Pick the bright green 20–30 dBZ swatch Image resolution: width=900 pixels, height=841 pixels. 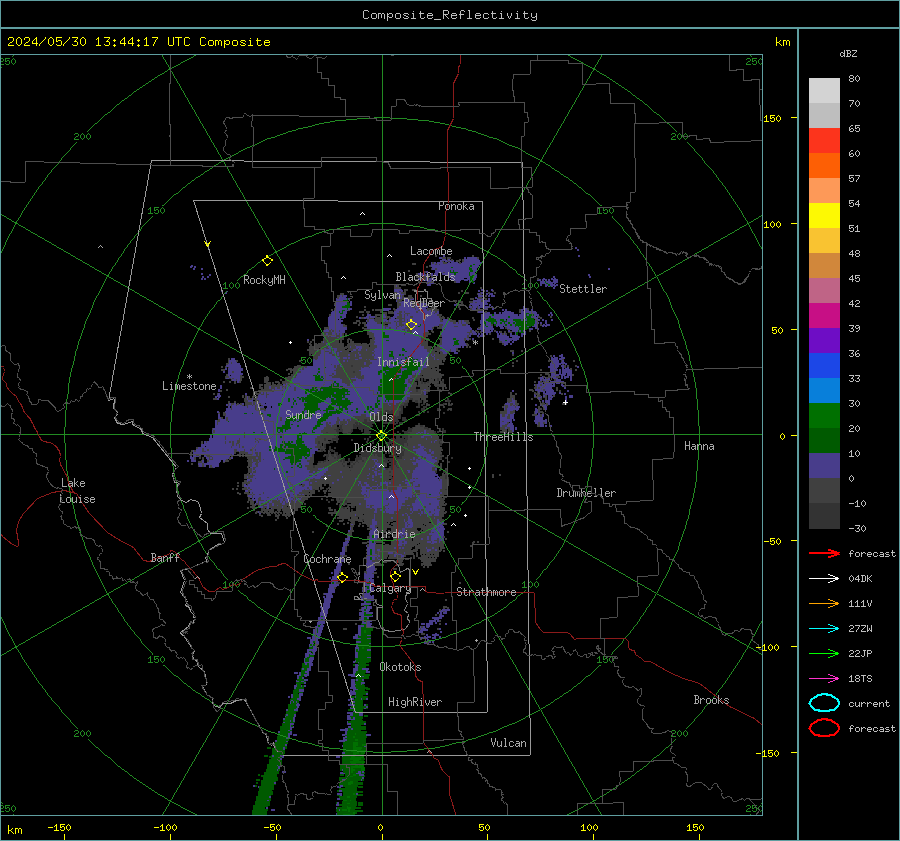point(824,416)
